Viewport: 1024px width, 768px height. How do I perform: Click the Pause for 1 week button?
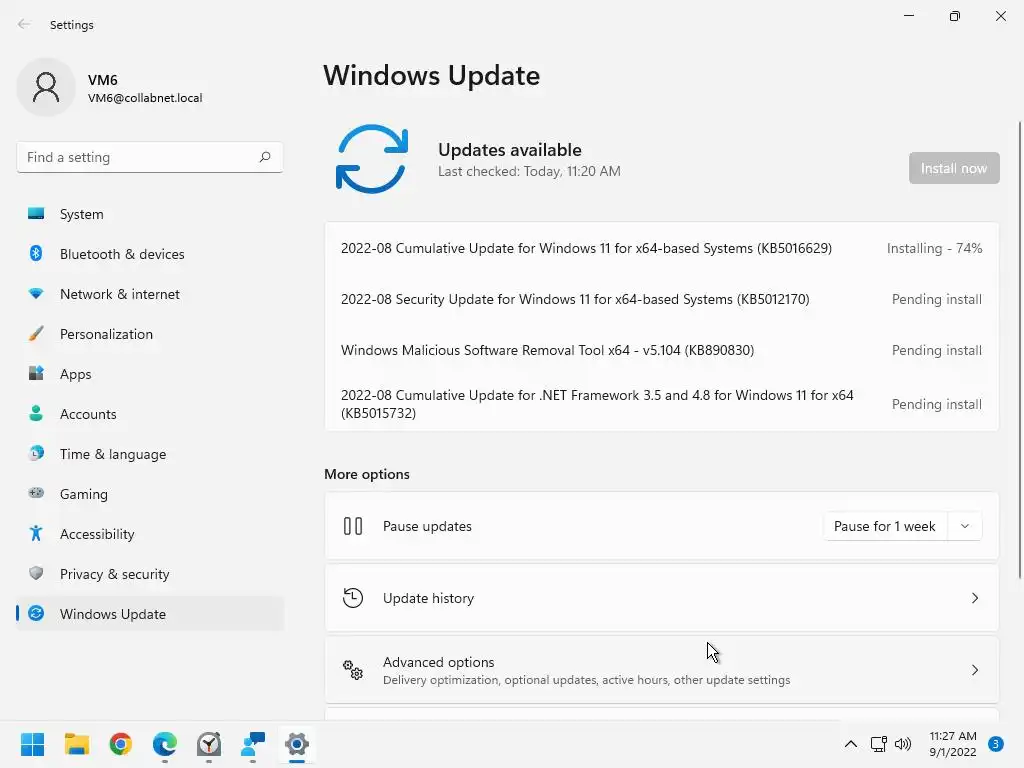pos(886,526)
